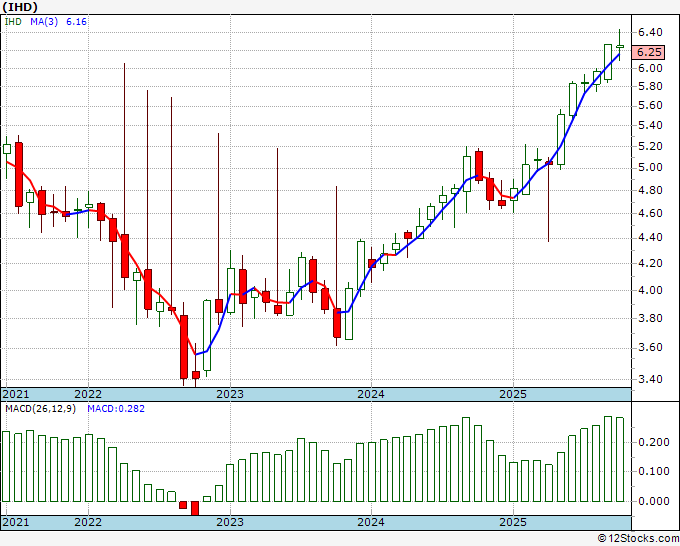
Task: Click the 6.16 moving average value
Action: 76,21
